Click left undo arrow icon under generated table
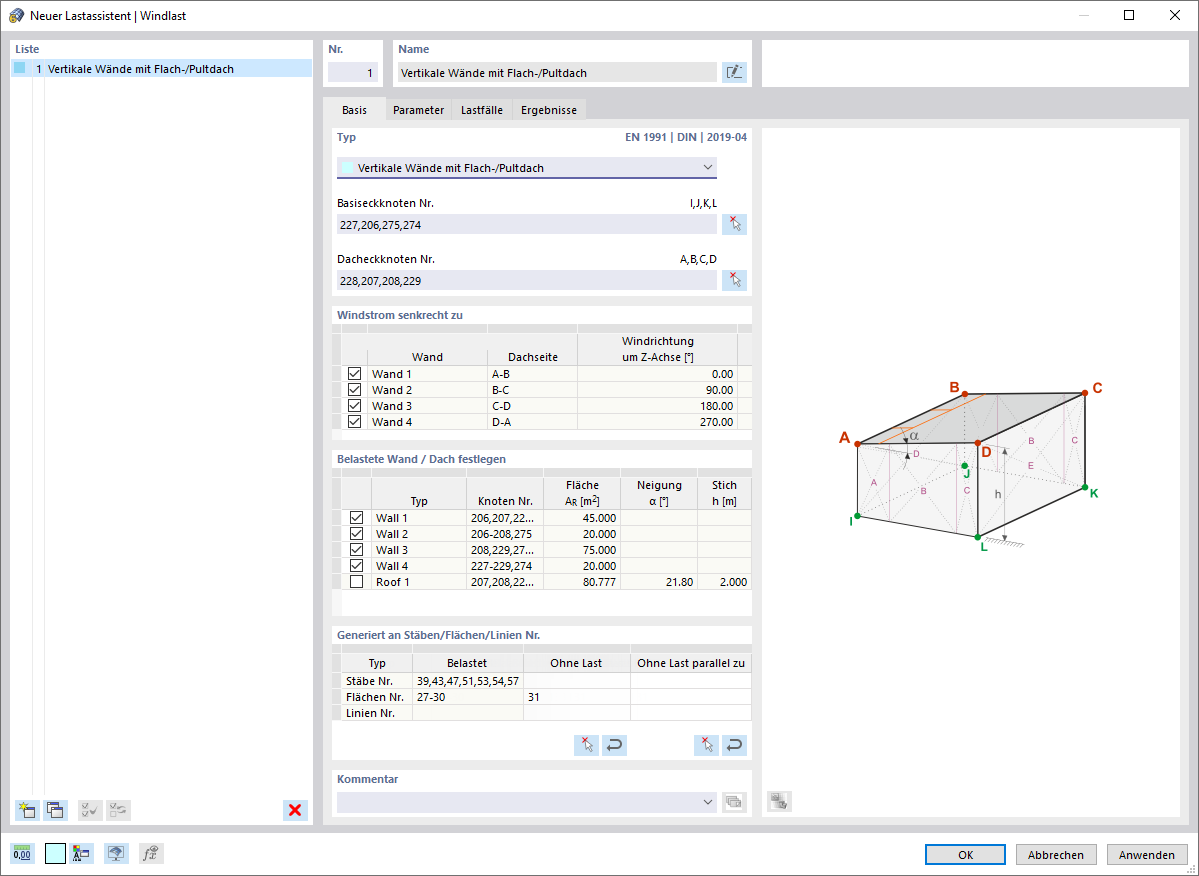 coord(614,745)
